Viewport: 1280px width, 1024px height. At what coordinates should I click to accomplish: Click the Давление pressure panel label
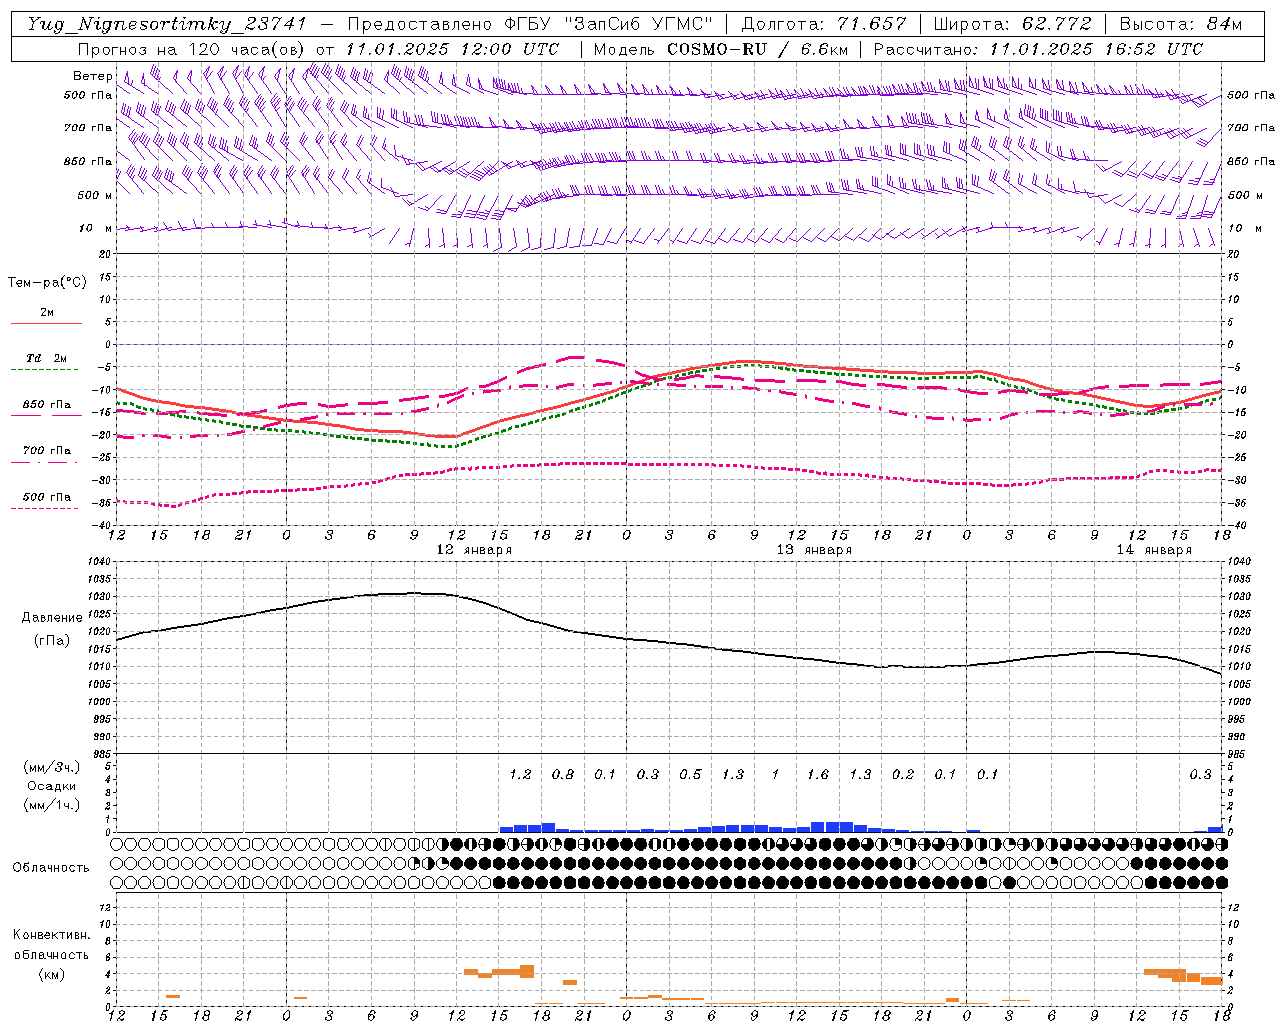pyautogui.click(x=52, y=618)
